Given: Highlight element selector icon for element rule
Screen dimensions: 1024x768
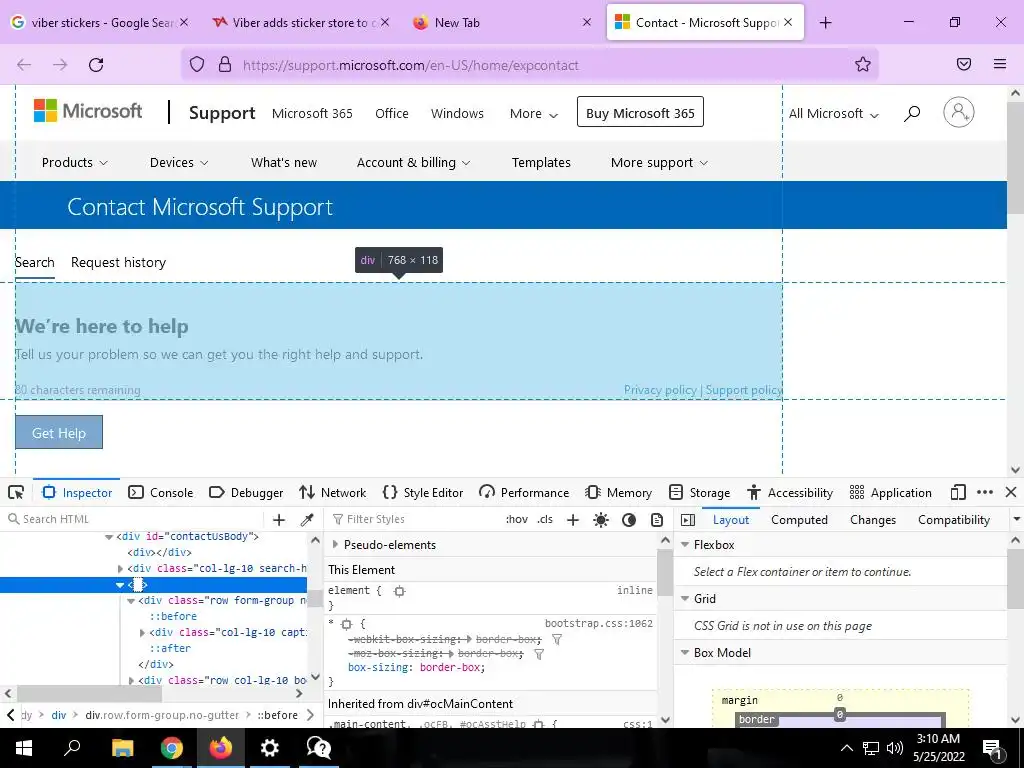Looking at the screenshot, I should pyautogui.click(x=400, y=591).
